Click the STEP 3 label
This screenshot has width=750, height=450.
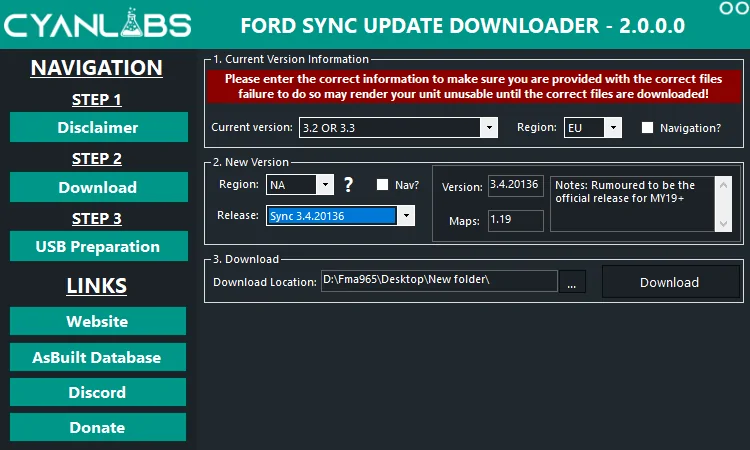(x=97, y=219)
